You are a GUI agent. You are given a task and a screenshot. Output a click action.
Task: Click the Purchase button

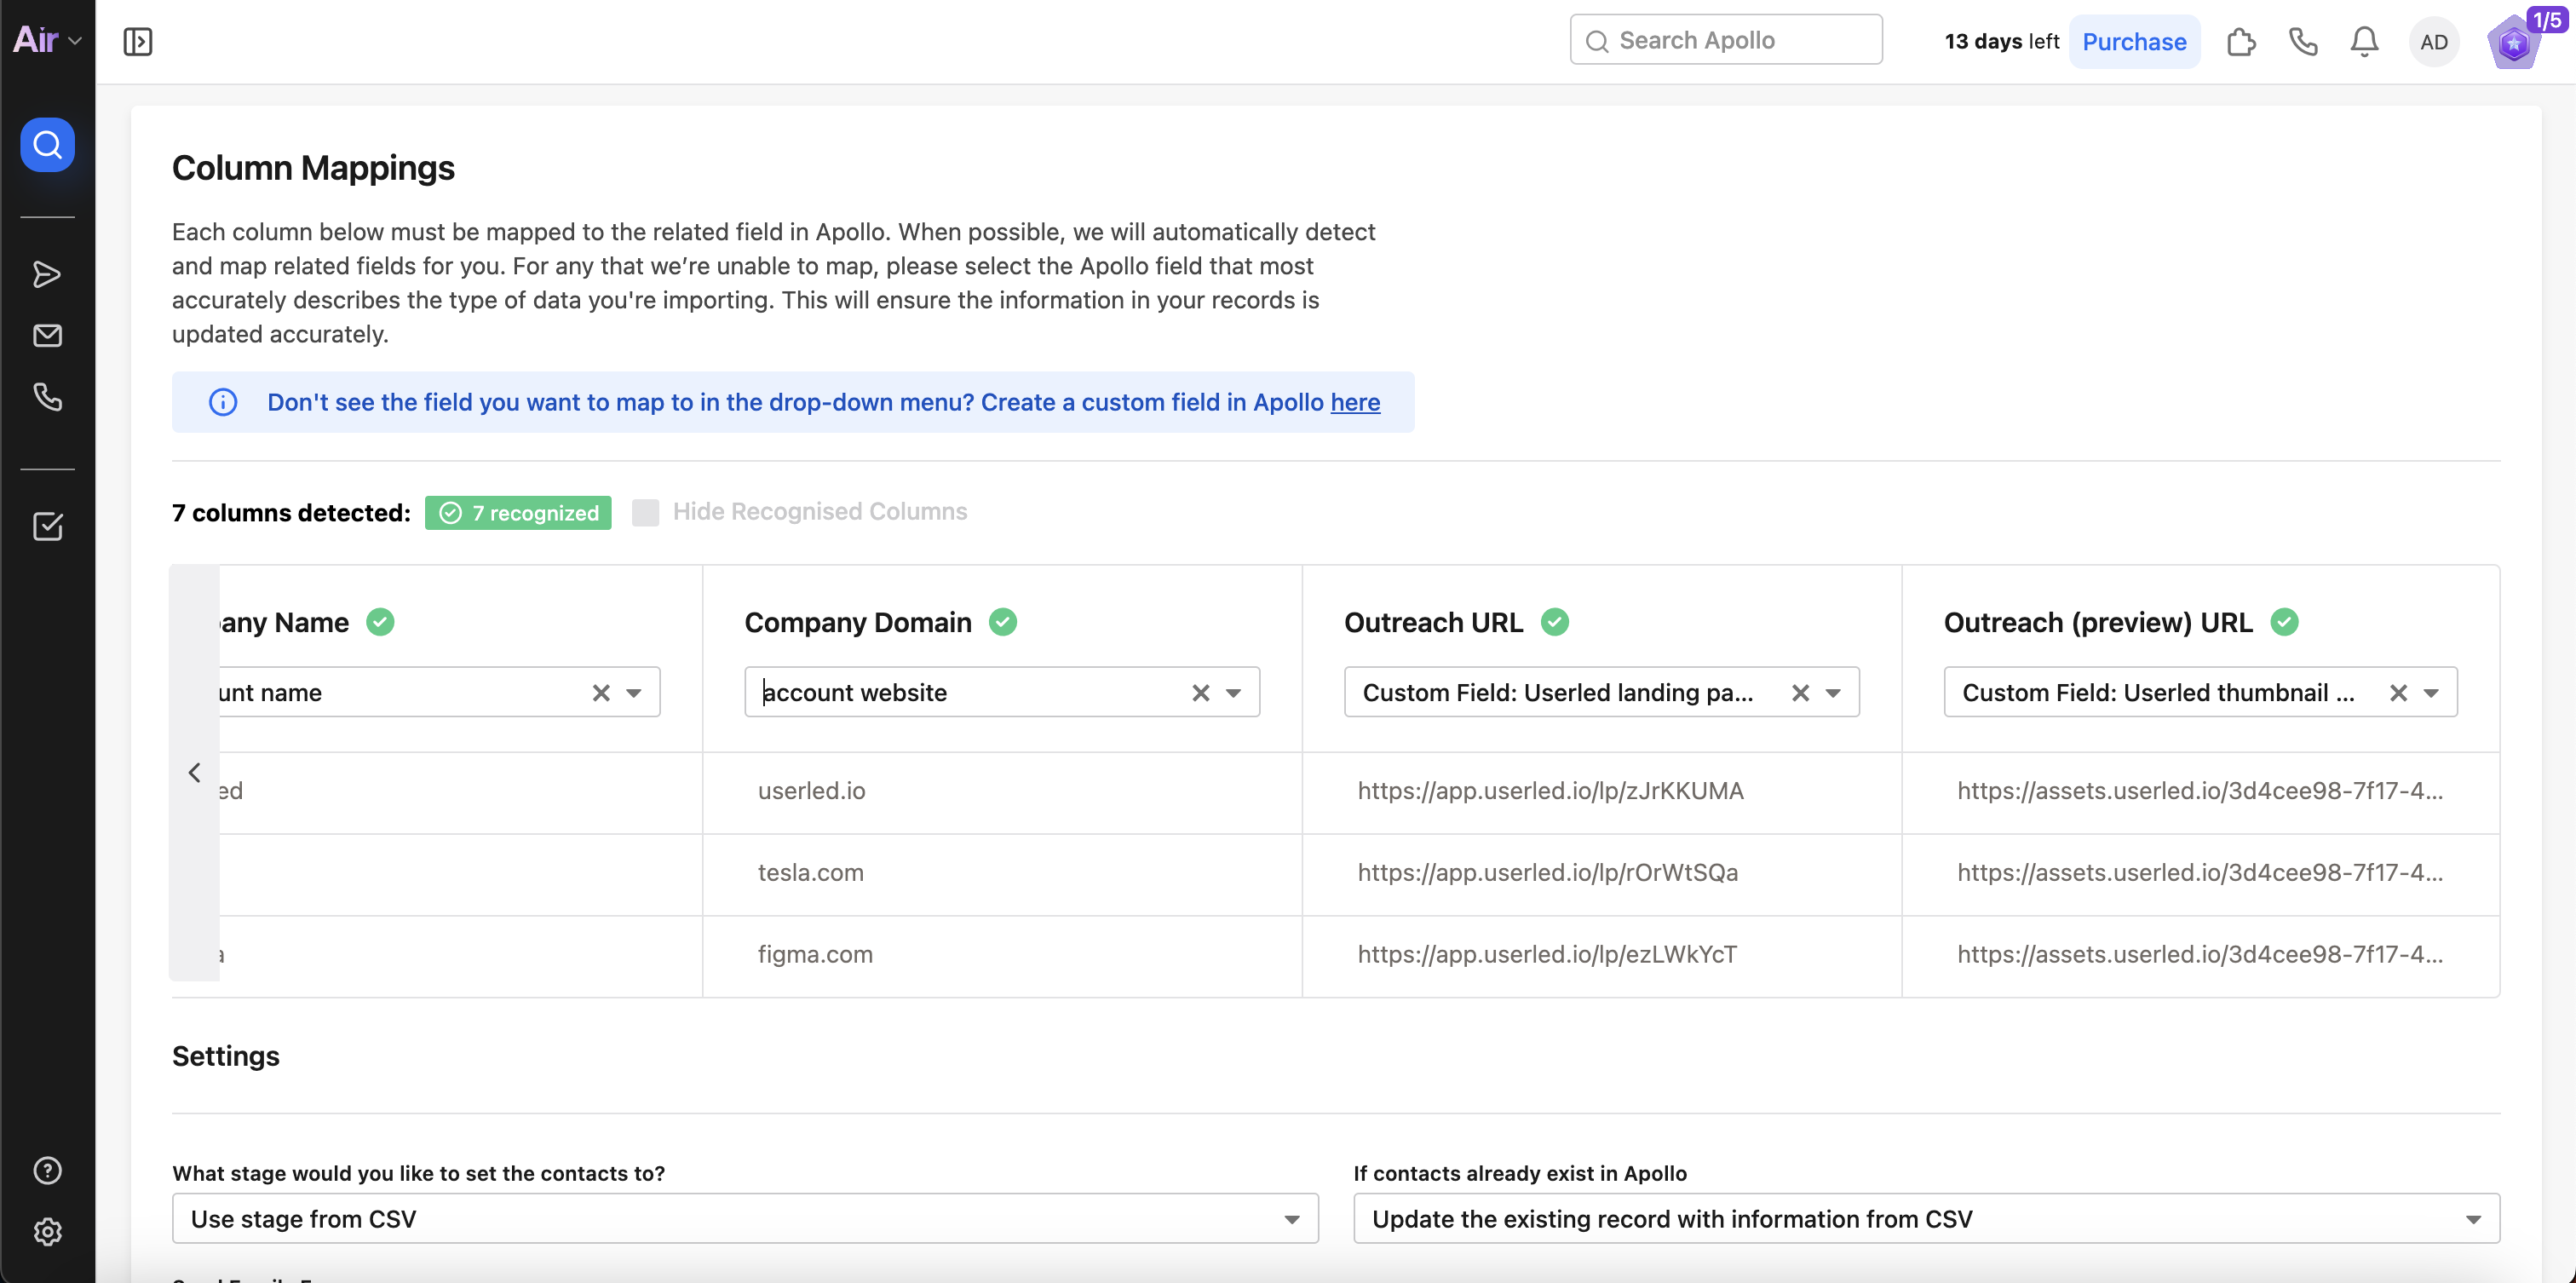pyautogui.click(x=2134, y=41)
